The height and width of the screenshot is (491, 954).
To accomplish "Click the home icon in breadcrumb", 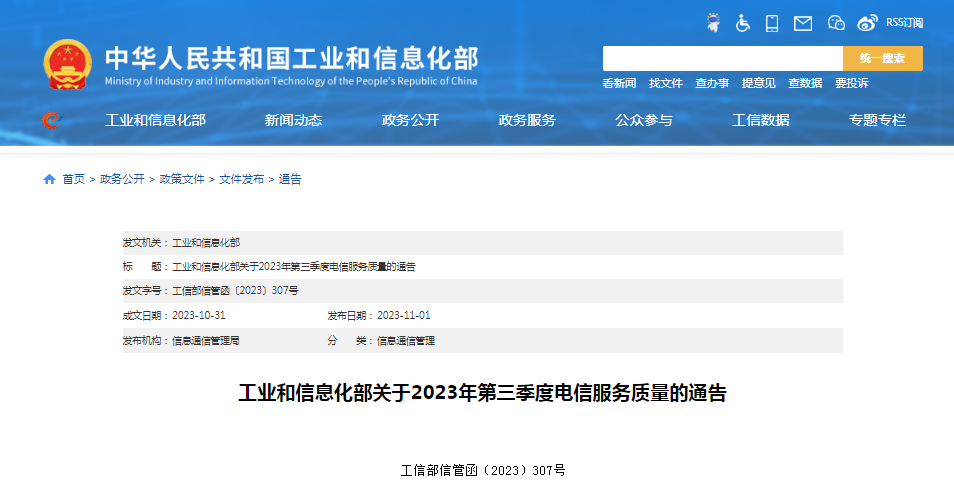I will (49, 179).
